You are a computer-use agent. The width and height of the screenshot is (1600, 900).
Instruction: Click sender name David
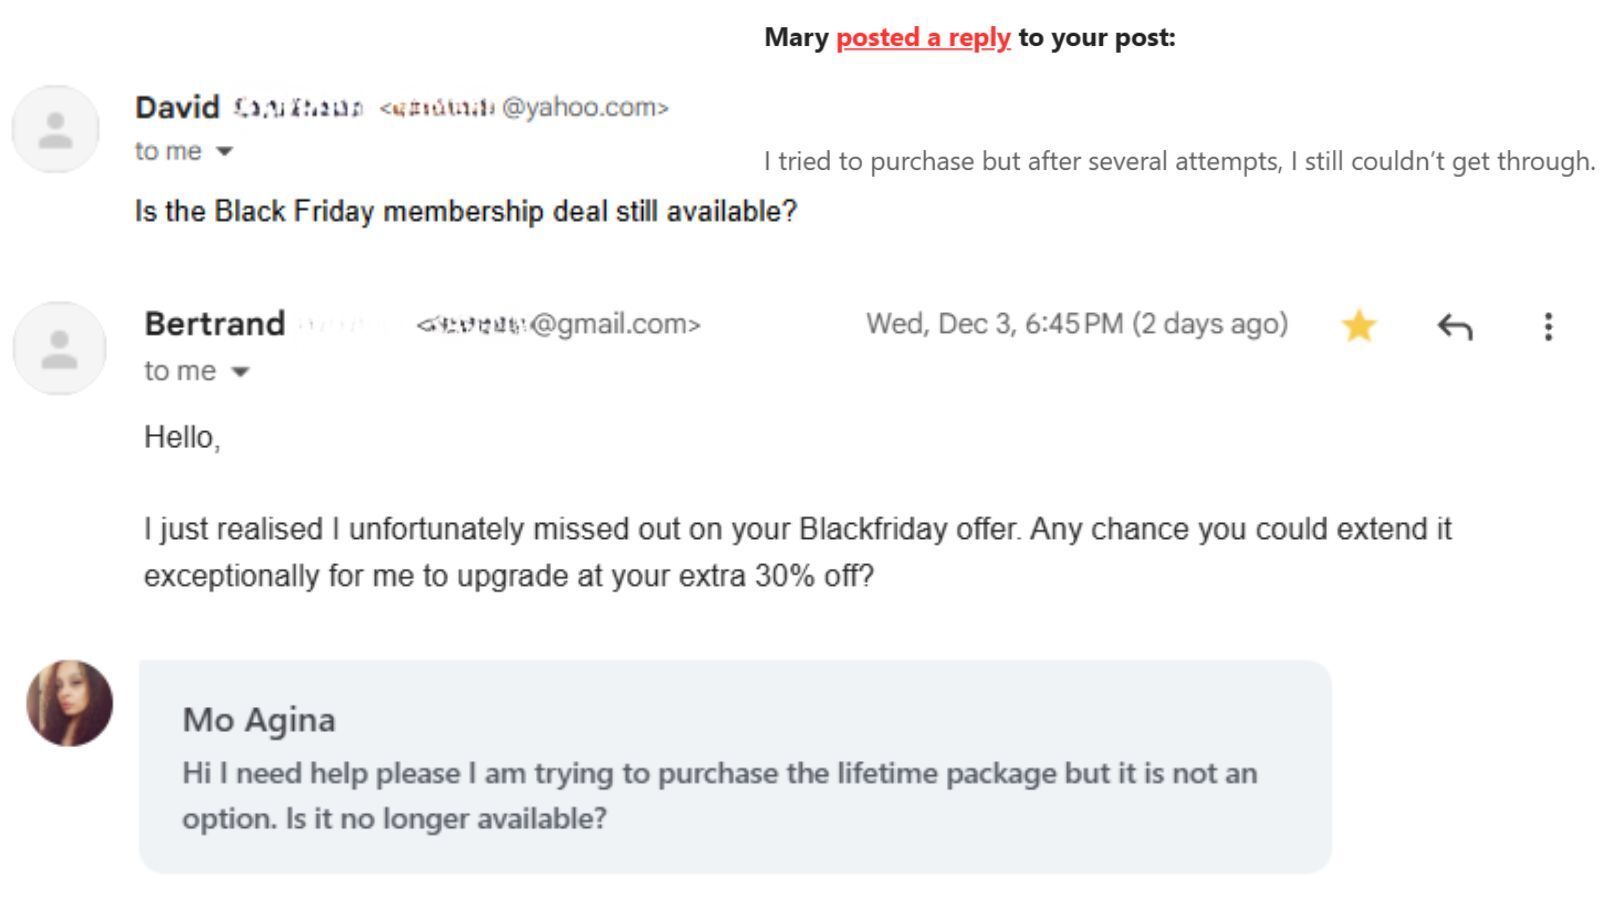pos(177,107)
